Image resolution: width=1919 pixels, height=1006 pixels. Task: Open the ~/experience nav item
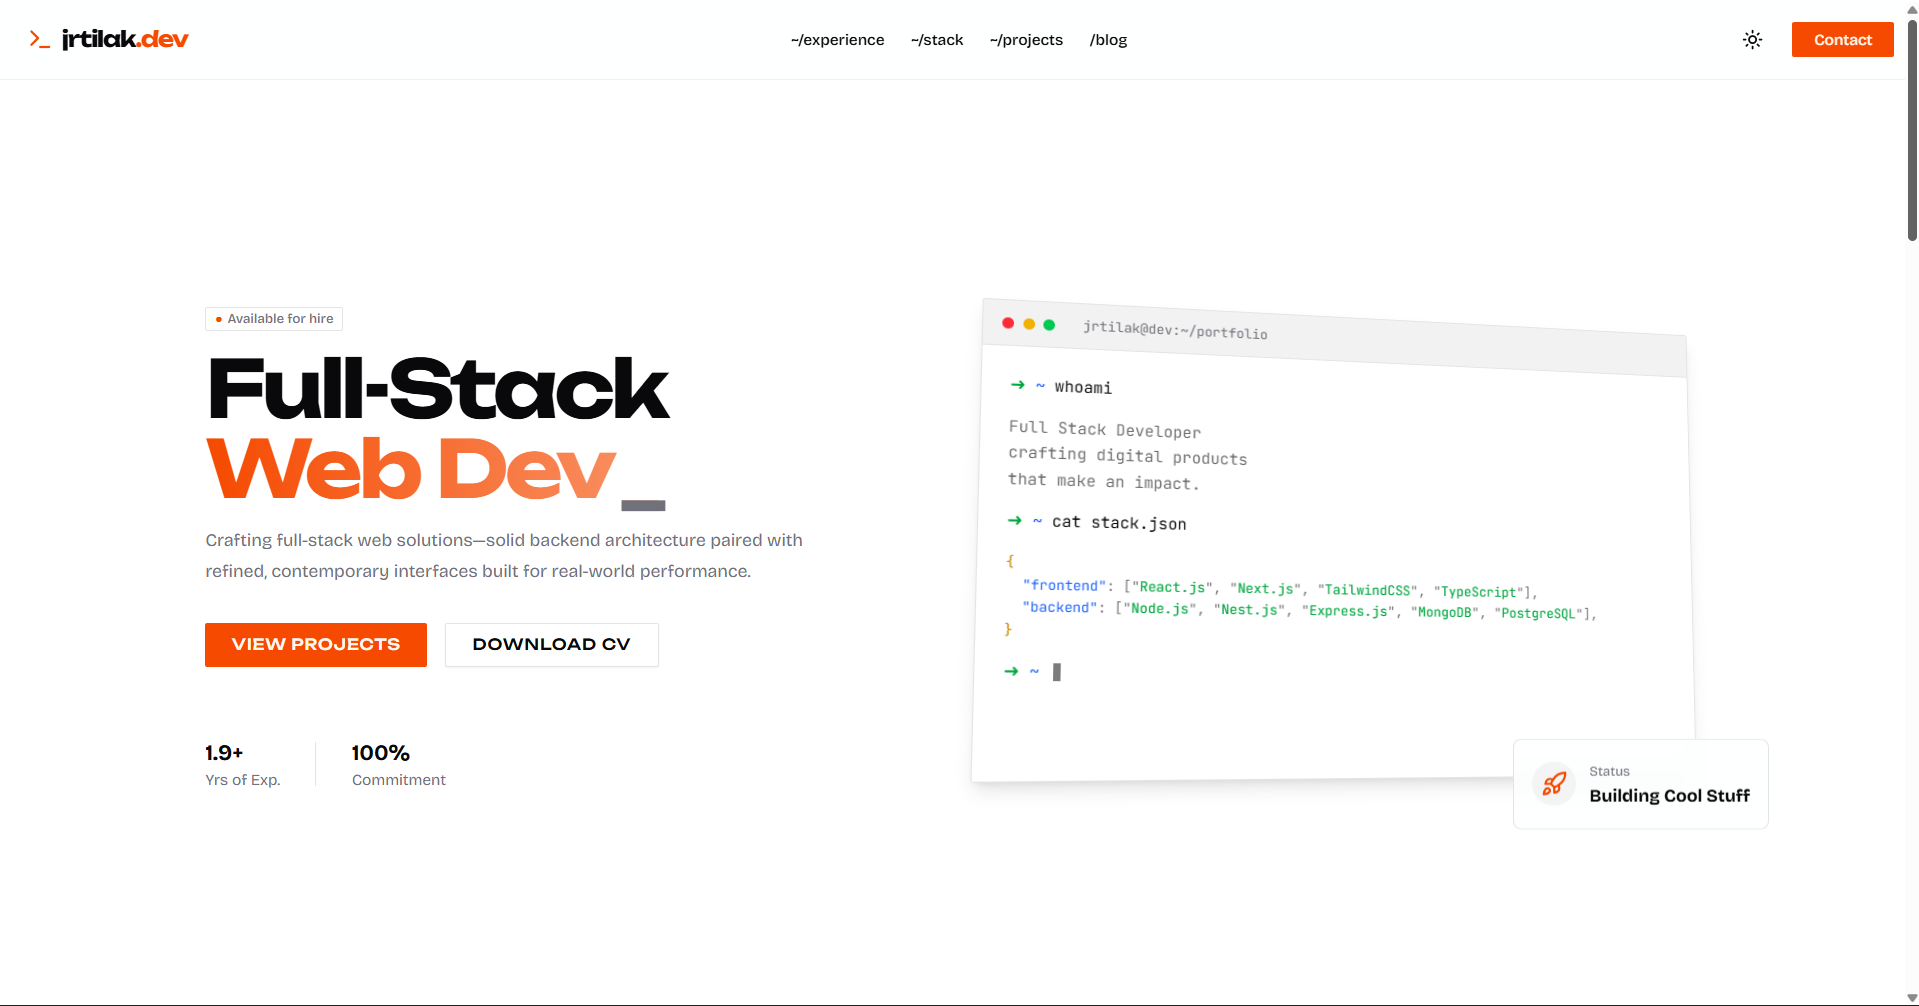pyautogui.click(x=837, y=40)
